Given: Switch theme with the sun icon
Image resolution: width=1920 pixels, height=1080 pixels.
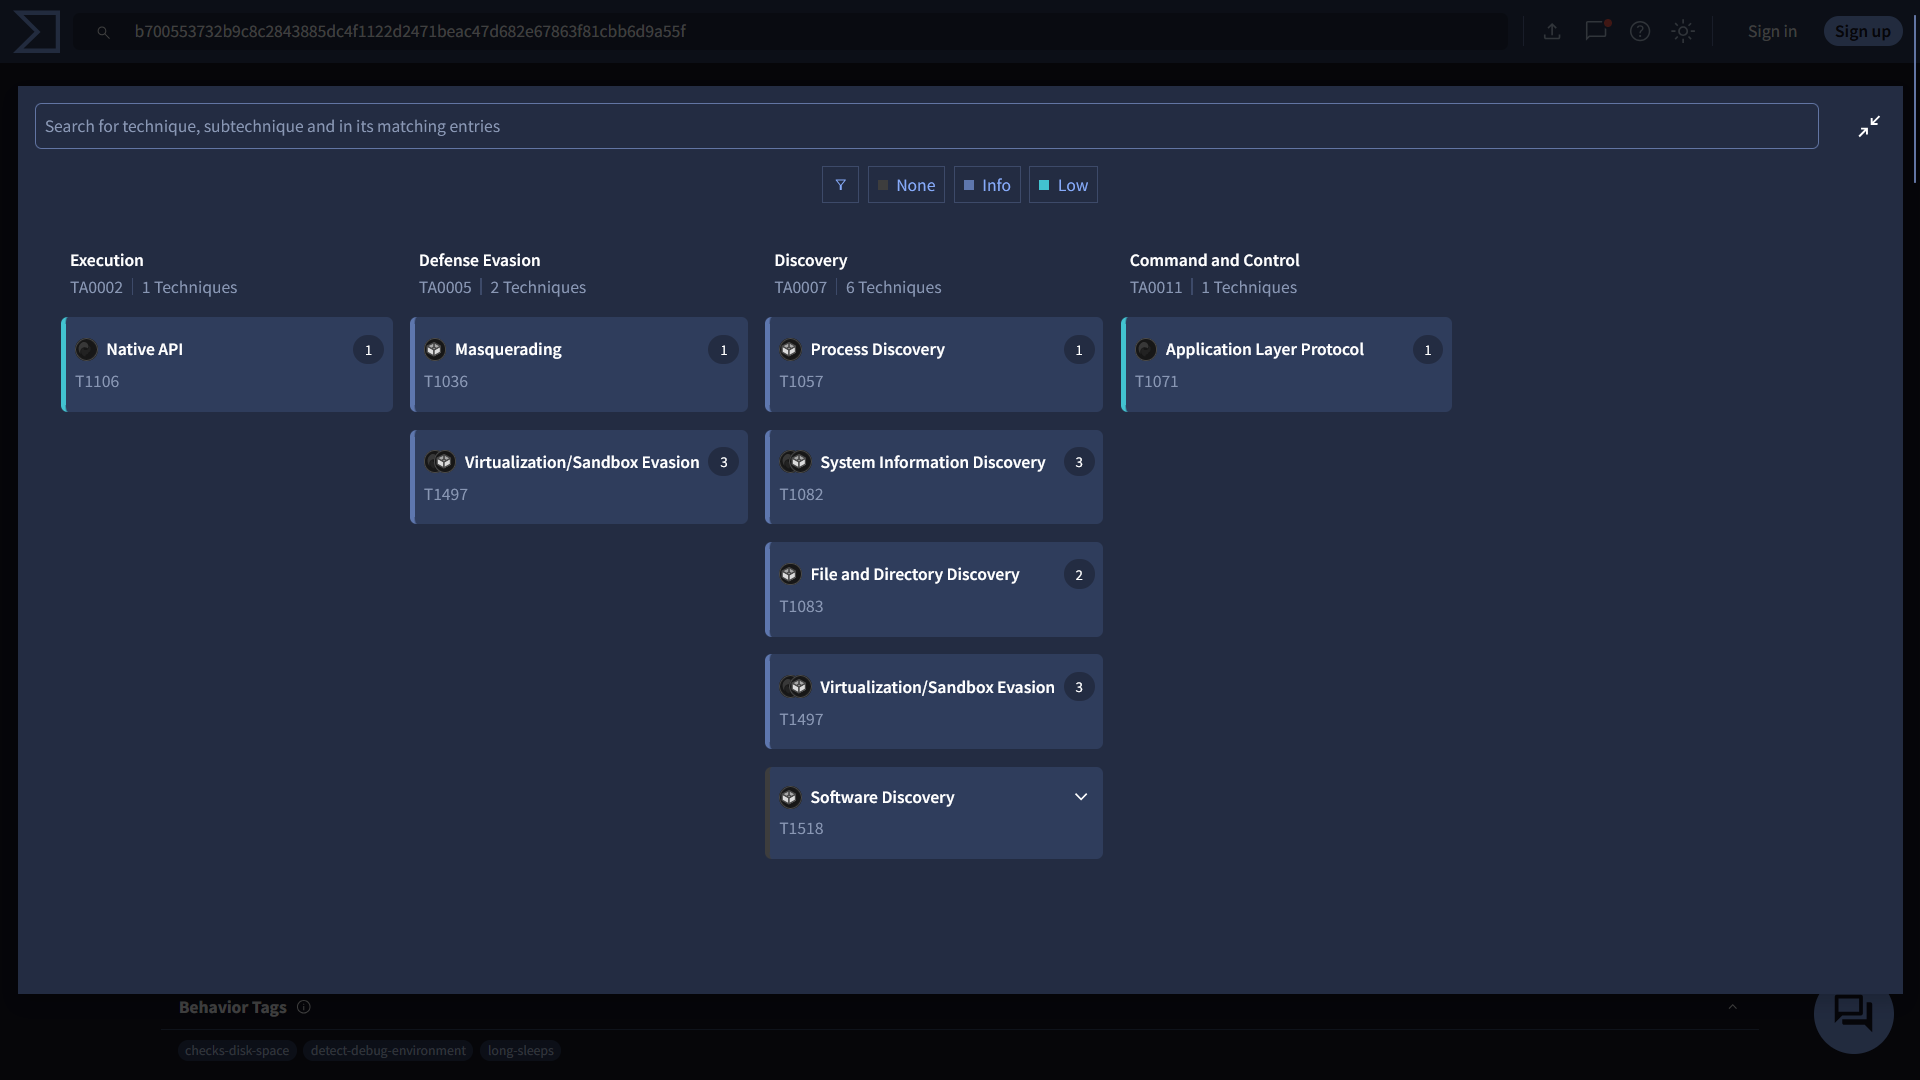Looking at the screenshot, I should coord(1683,31).
